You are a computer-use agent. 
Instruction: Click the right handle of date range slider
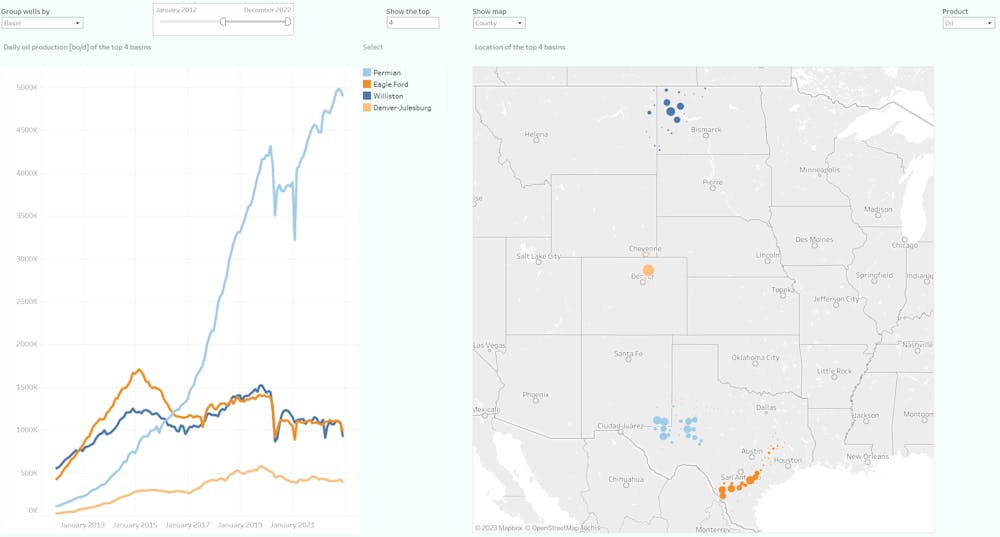[288, 21]
